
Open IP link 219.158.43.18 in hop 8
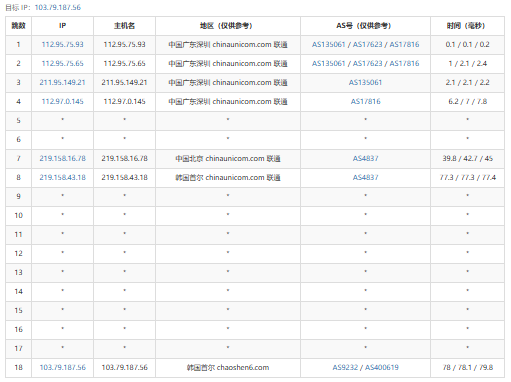(x=62, y=177)
